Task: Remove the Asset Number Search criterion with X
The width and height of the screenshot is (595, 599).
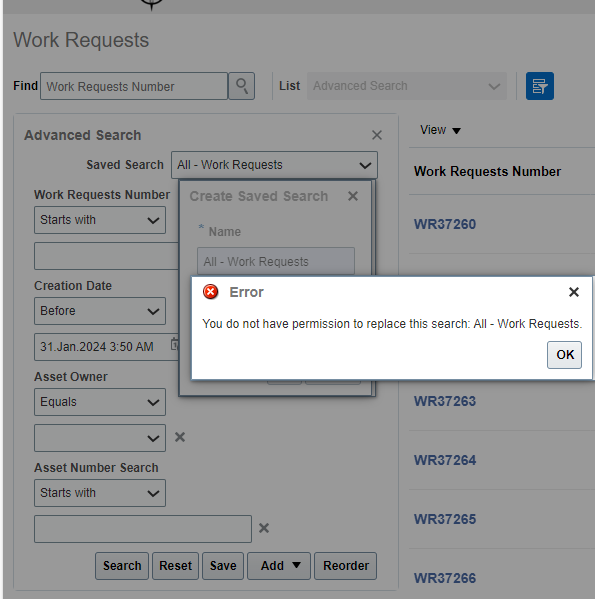Action: pos(264,528)
